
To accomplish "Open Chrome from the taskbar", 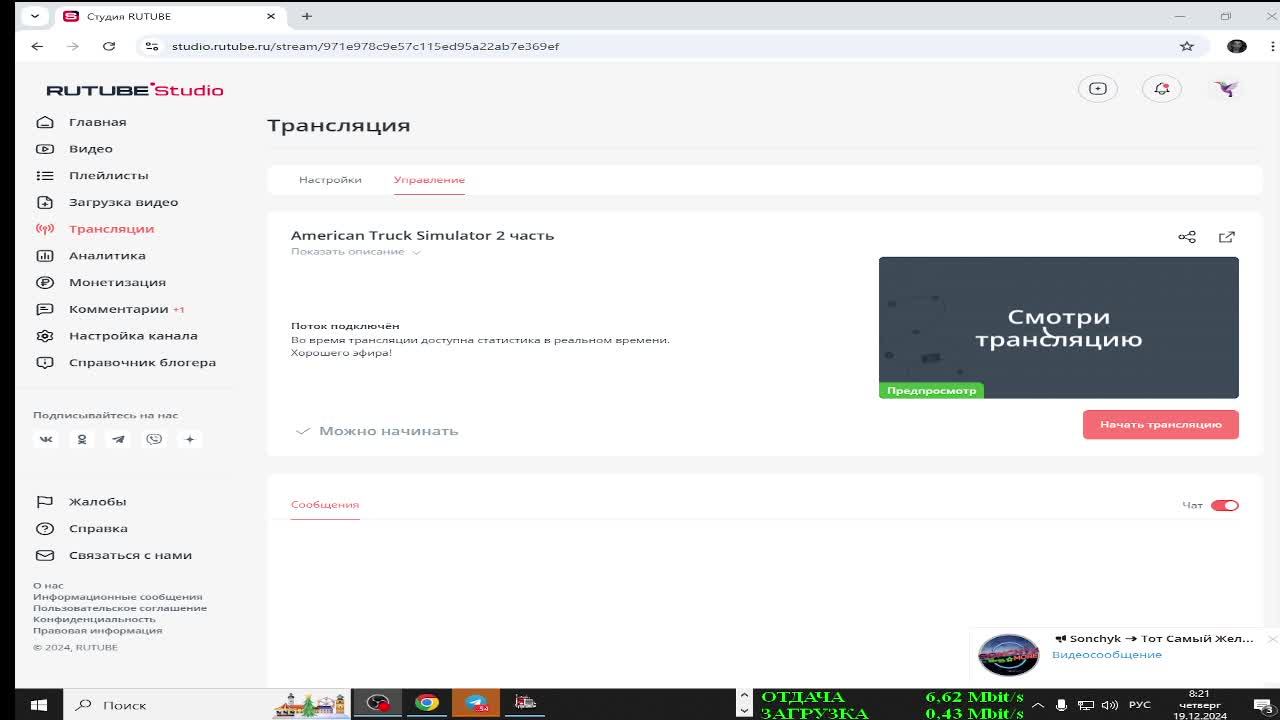I will (x=427, y=704).
